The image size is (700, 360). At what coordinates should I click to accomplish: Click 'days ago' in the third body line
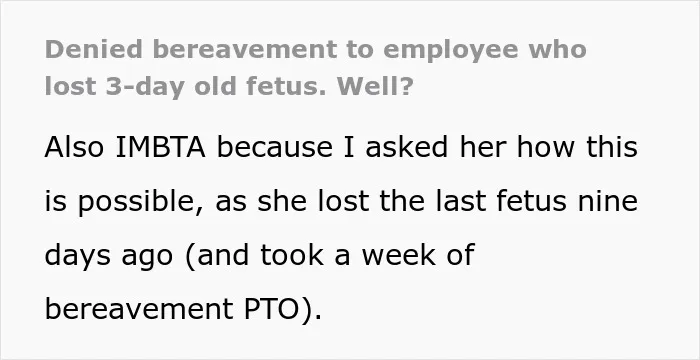click(x=108, y=256)
